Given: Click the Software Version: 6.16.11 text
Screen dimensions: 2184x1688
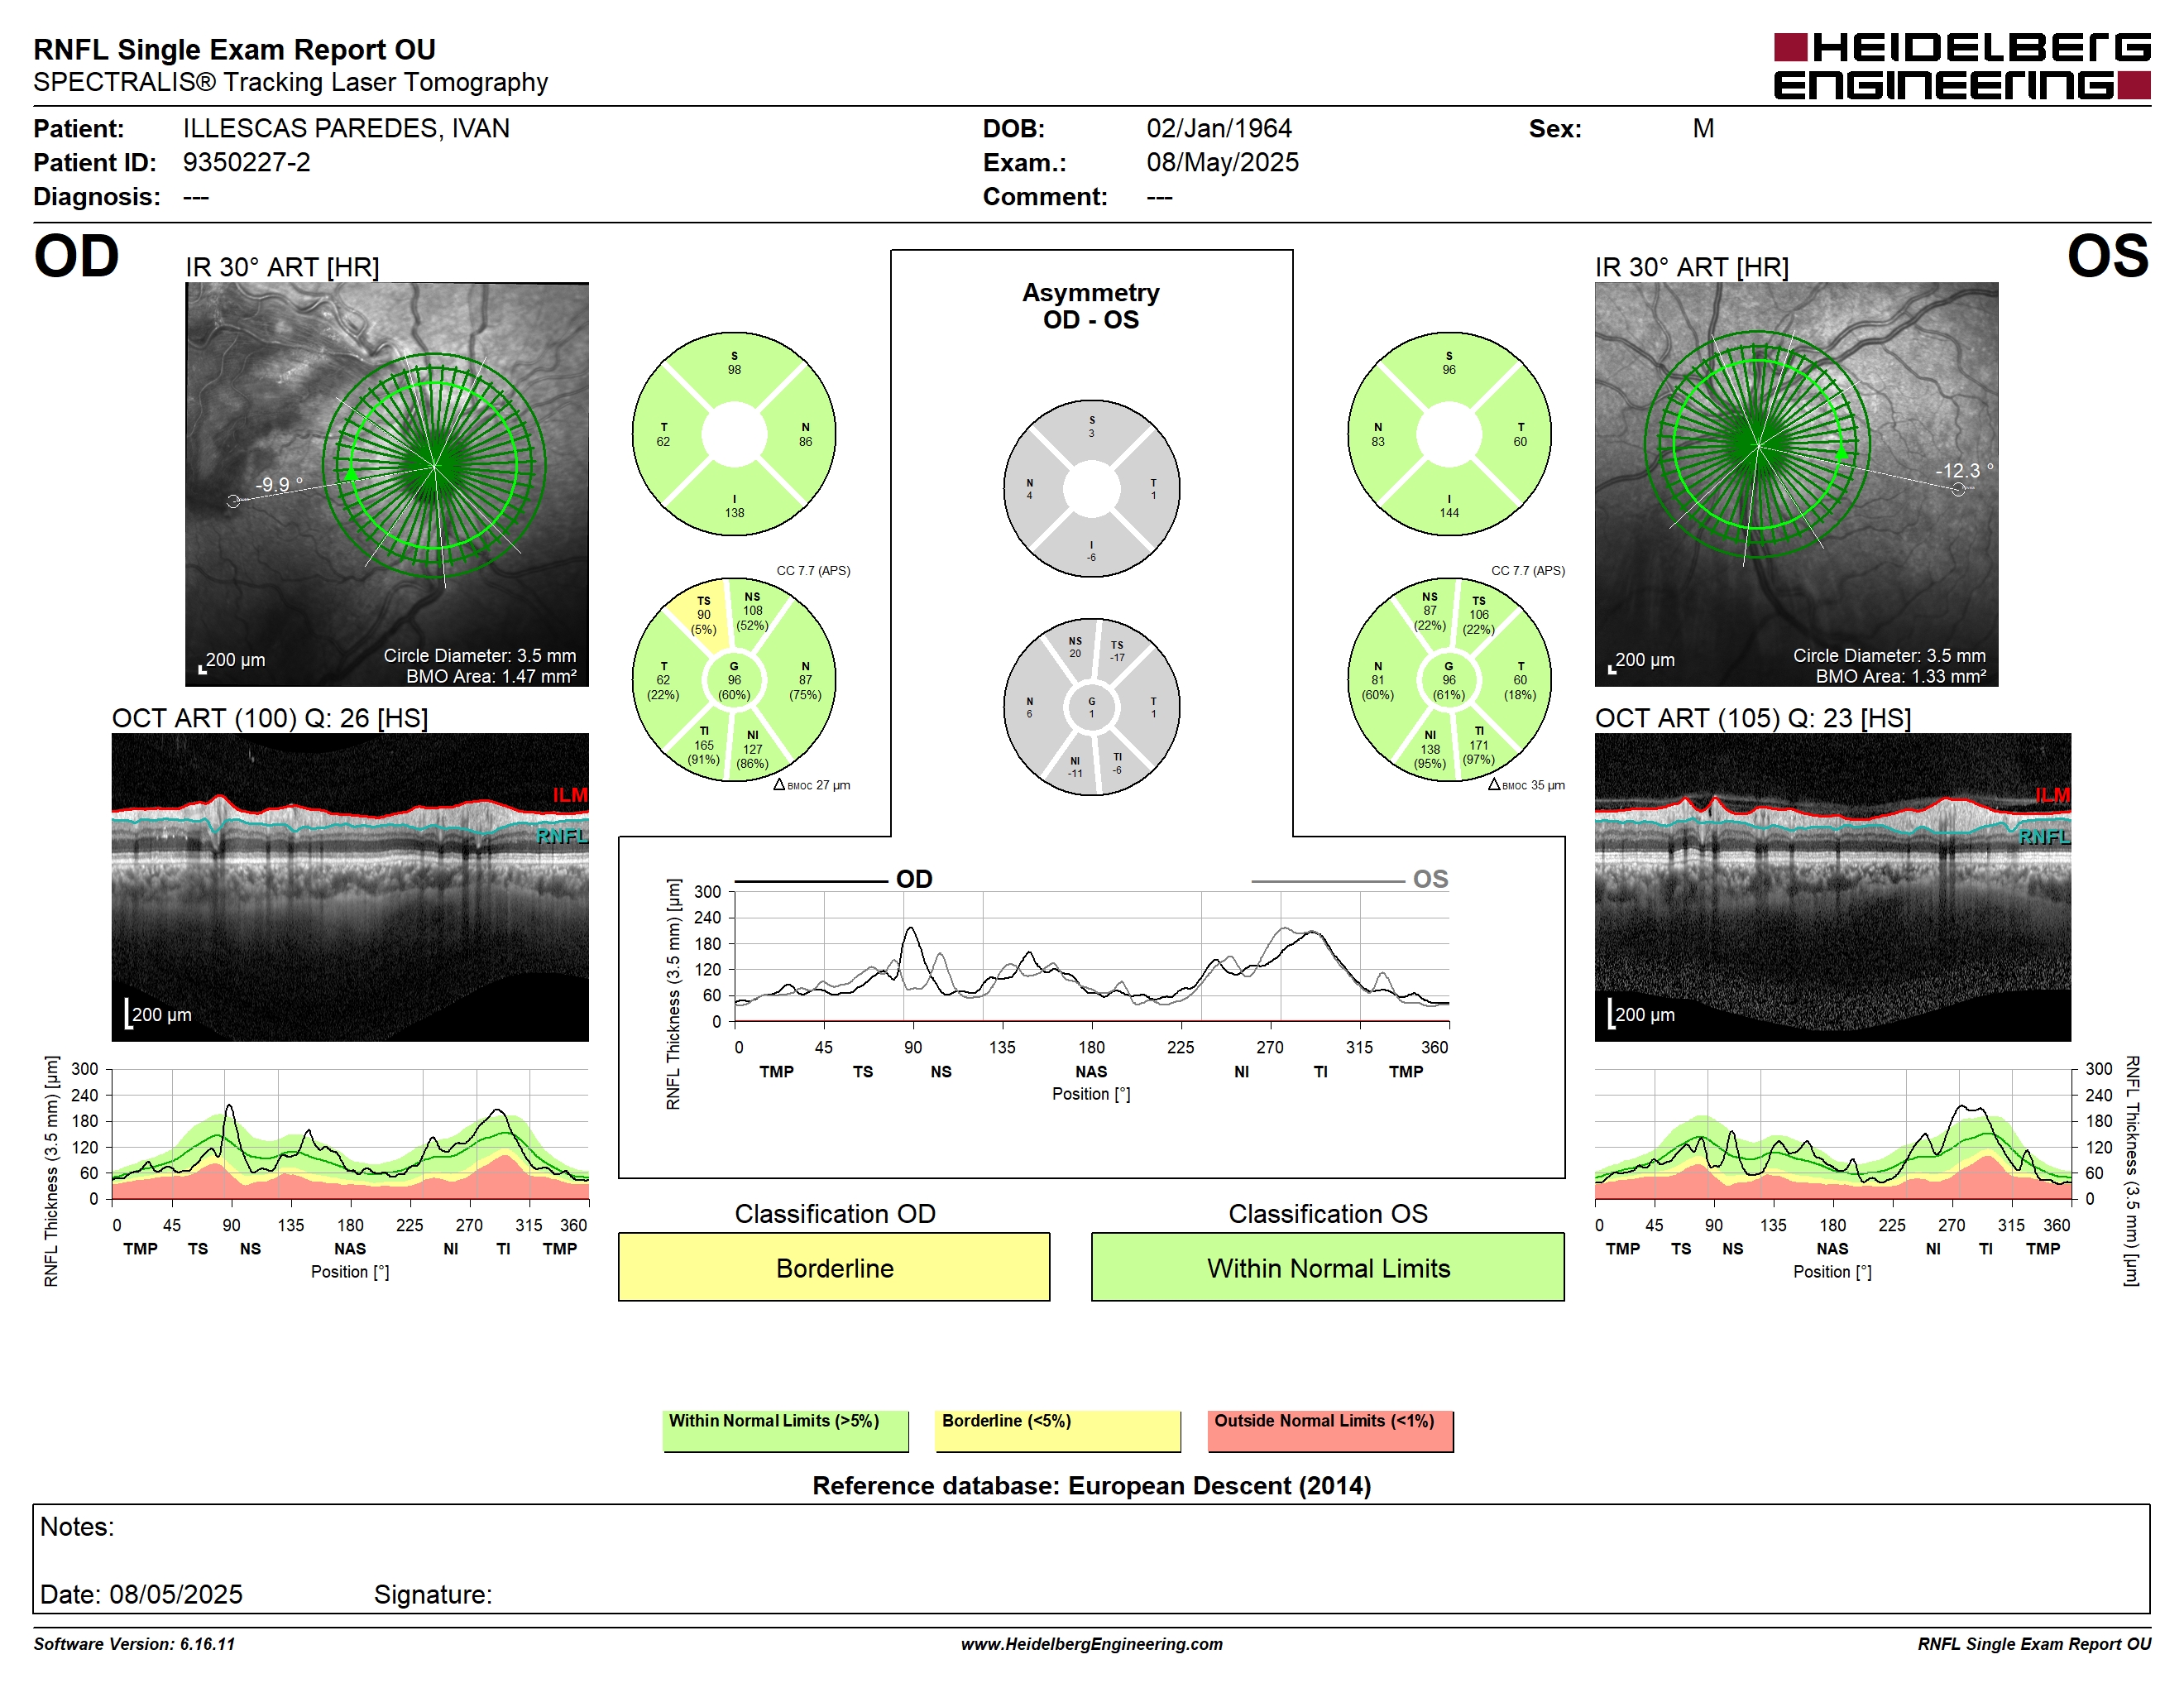Looking at the screenshot, I should click(x=134, y=1644).
